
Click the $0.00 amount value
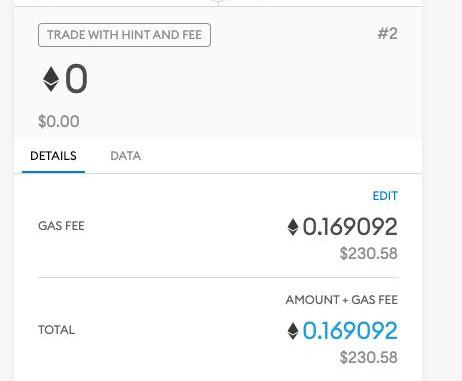coord(59,121)
